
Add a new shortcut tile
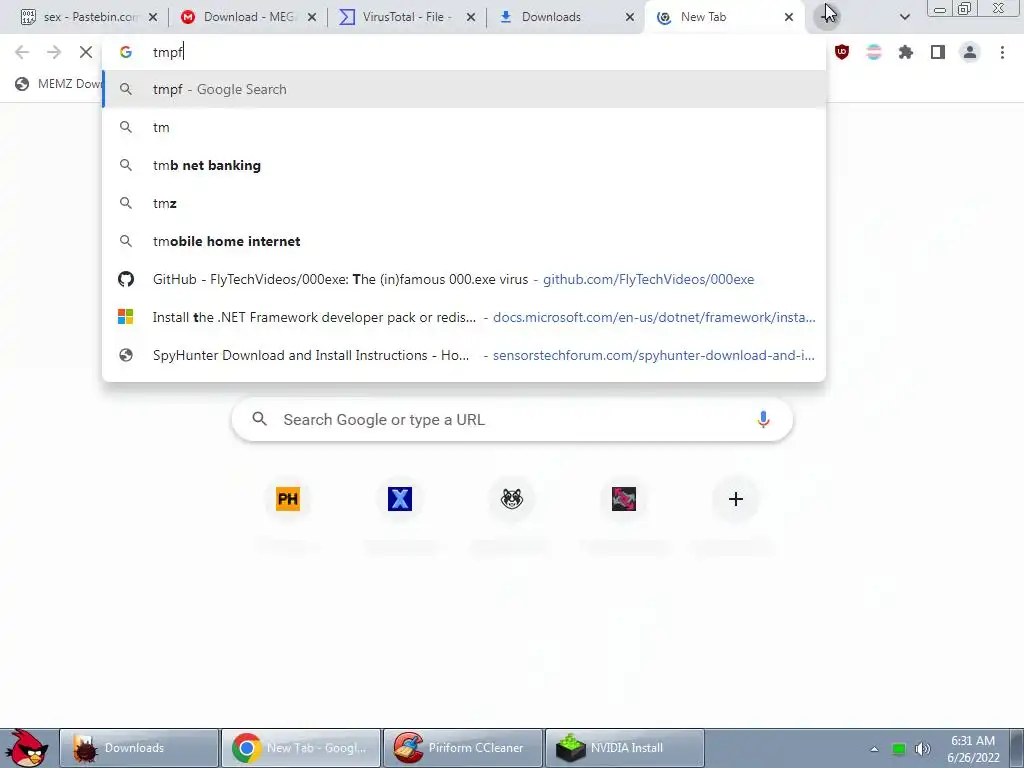(x=736, y=499)
